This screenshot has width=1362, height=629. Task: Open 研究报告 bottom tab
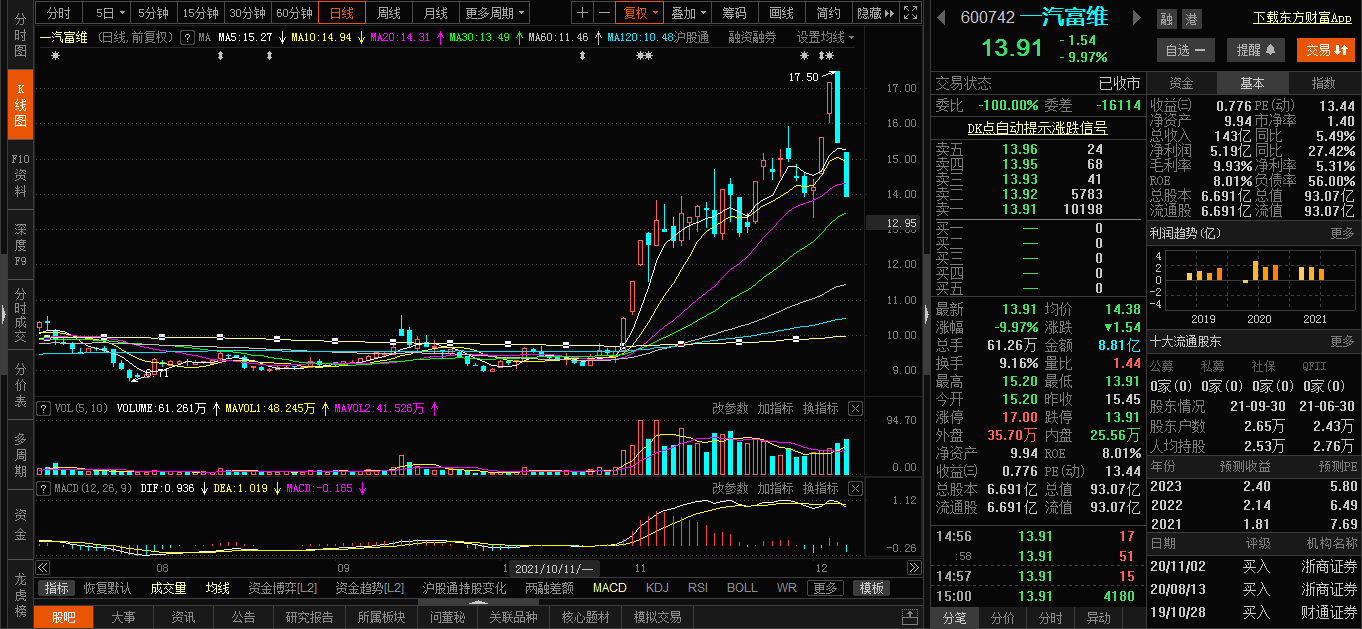pos(309,617)
